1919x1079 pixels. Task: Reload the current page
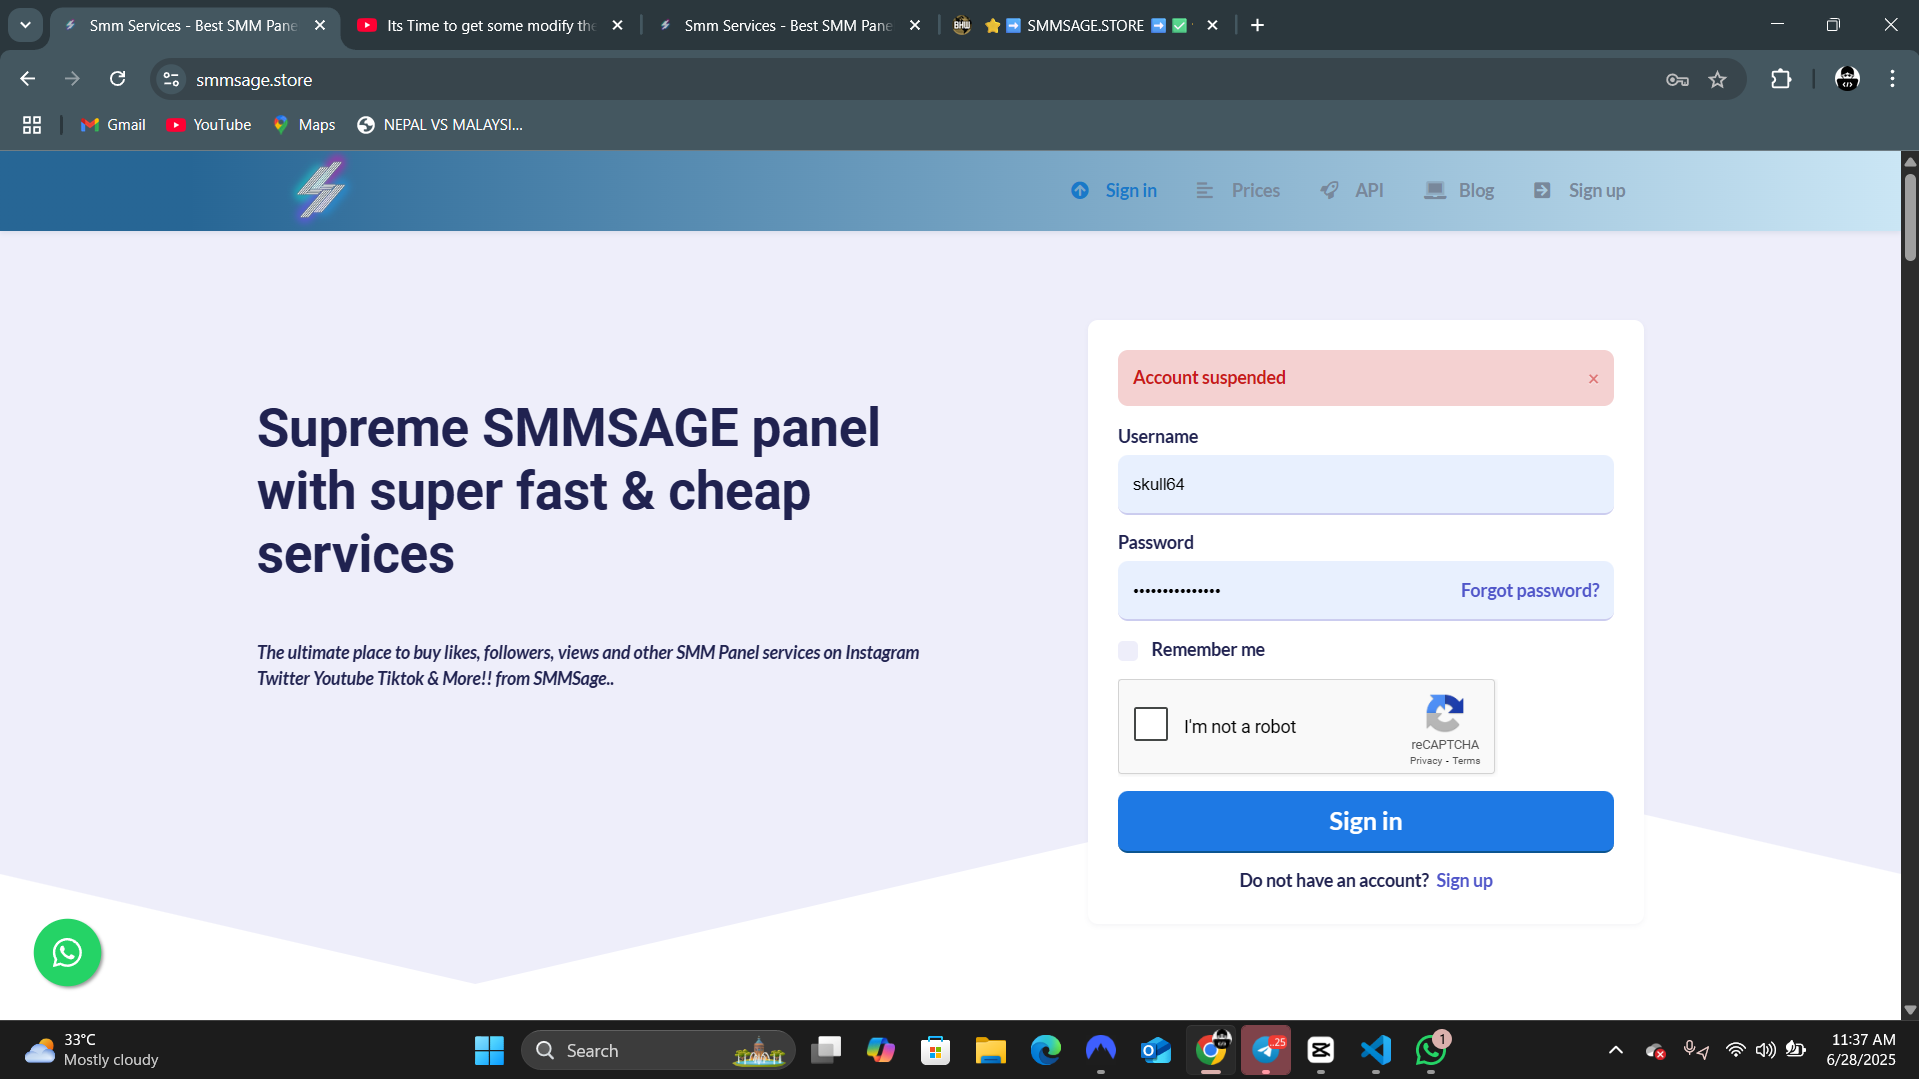pyautogui.click(x=117, y=79)
